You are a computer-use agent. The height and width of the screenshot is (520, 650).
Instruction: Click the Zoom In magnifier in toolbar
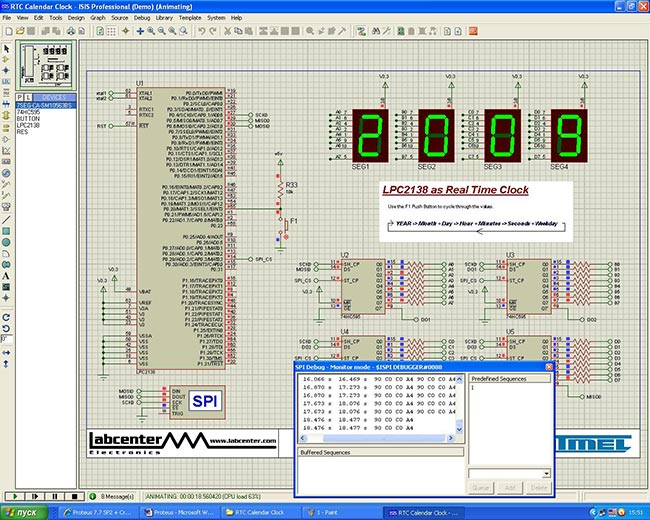pyautogui.click(x=151, y=31)
